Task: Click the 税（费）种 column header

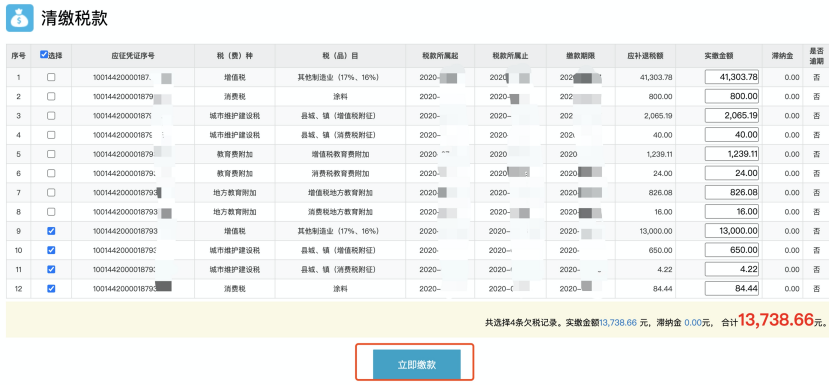Action: (234, 56)
